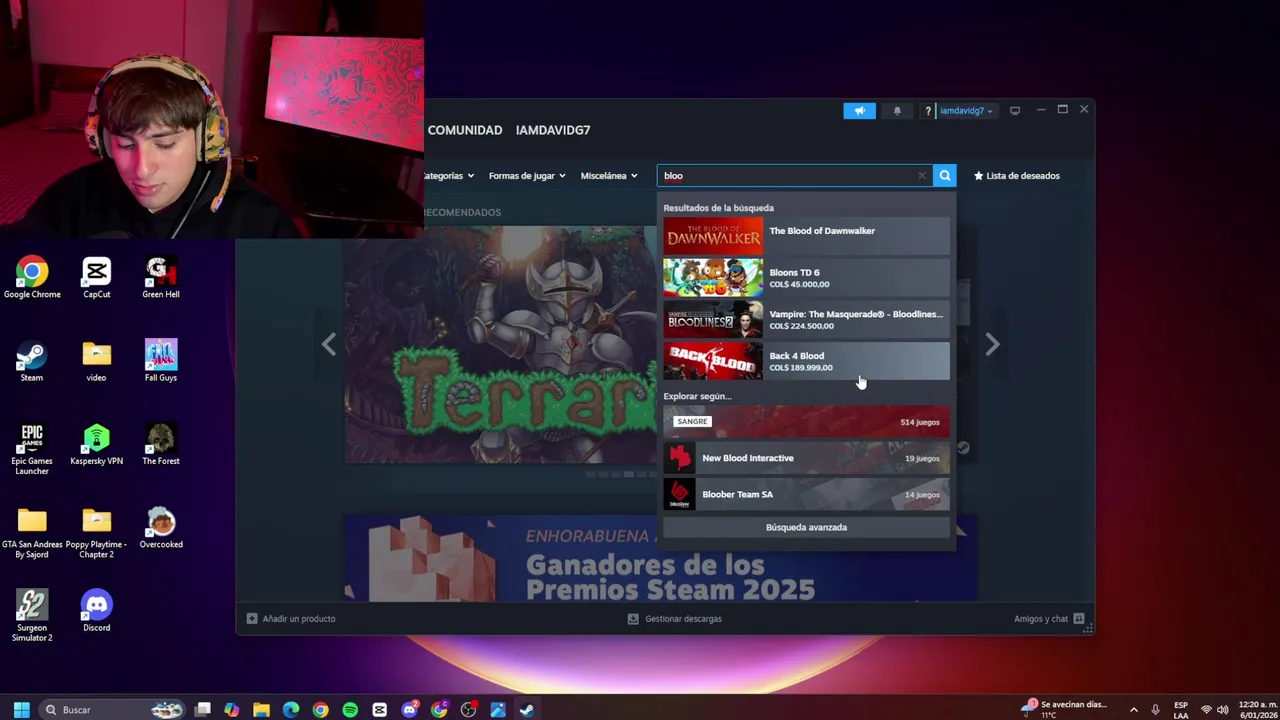
Task: Go to next featured carousel item
Action: (x=992, y=345)
